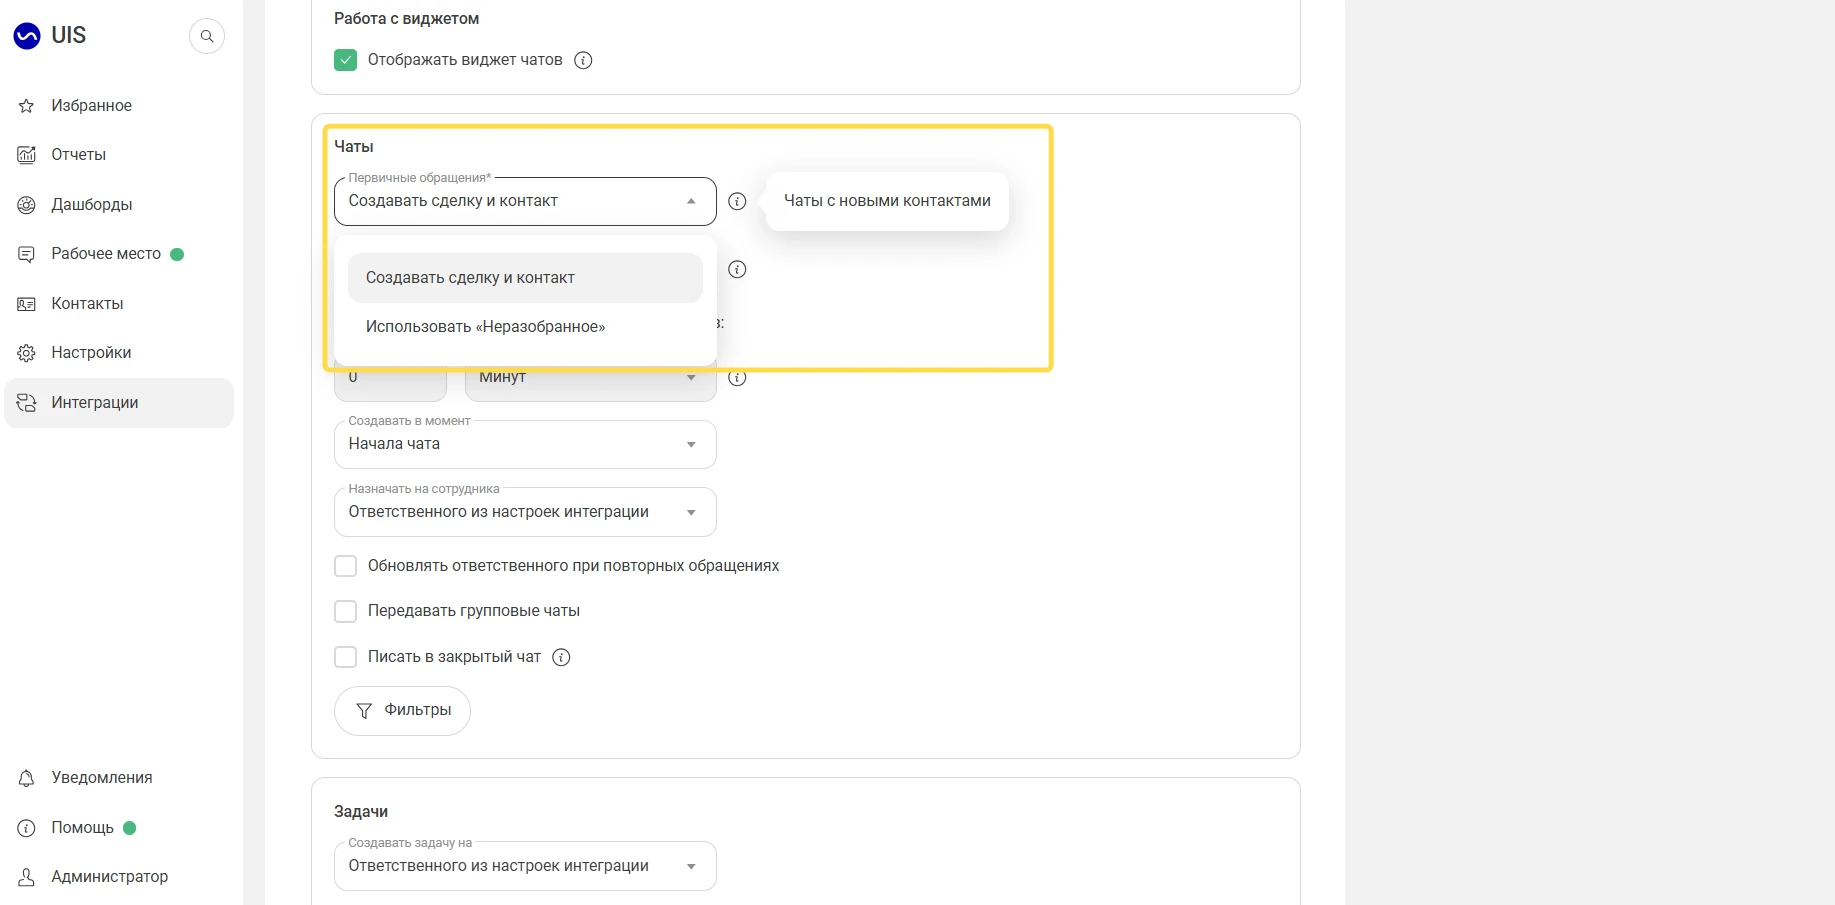Enable Обновлять ответственного при повторных обращениях

pyautogui.click(x=345, y=566)
